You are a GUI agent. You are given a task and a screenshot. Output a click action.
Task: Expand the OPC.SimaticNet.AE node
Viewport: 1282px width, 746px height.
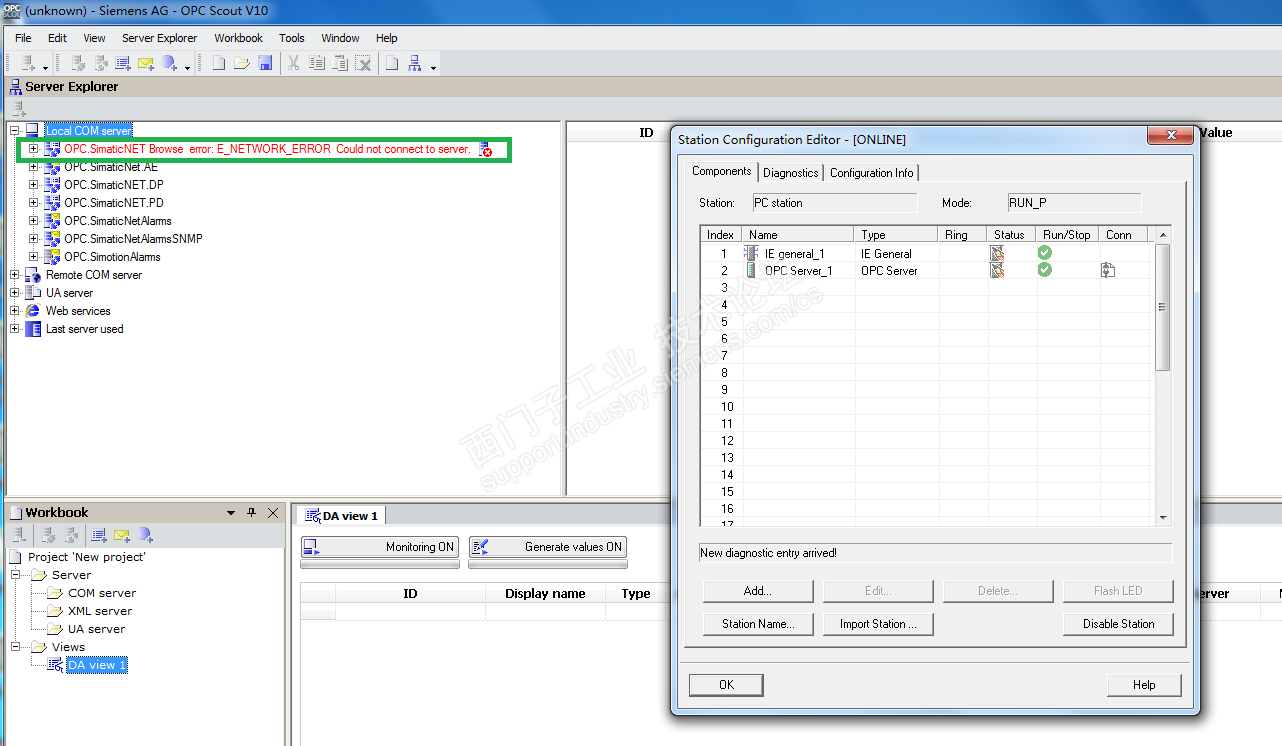point(33,167)
